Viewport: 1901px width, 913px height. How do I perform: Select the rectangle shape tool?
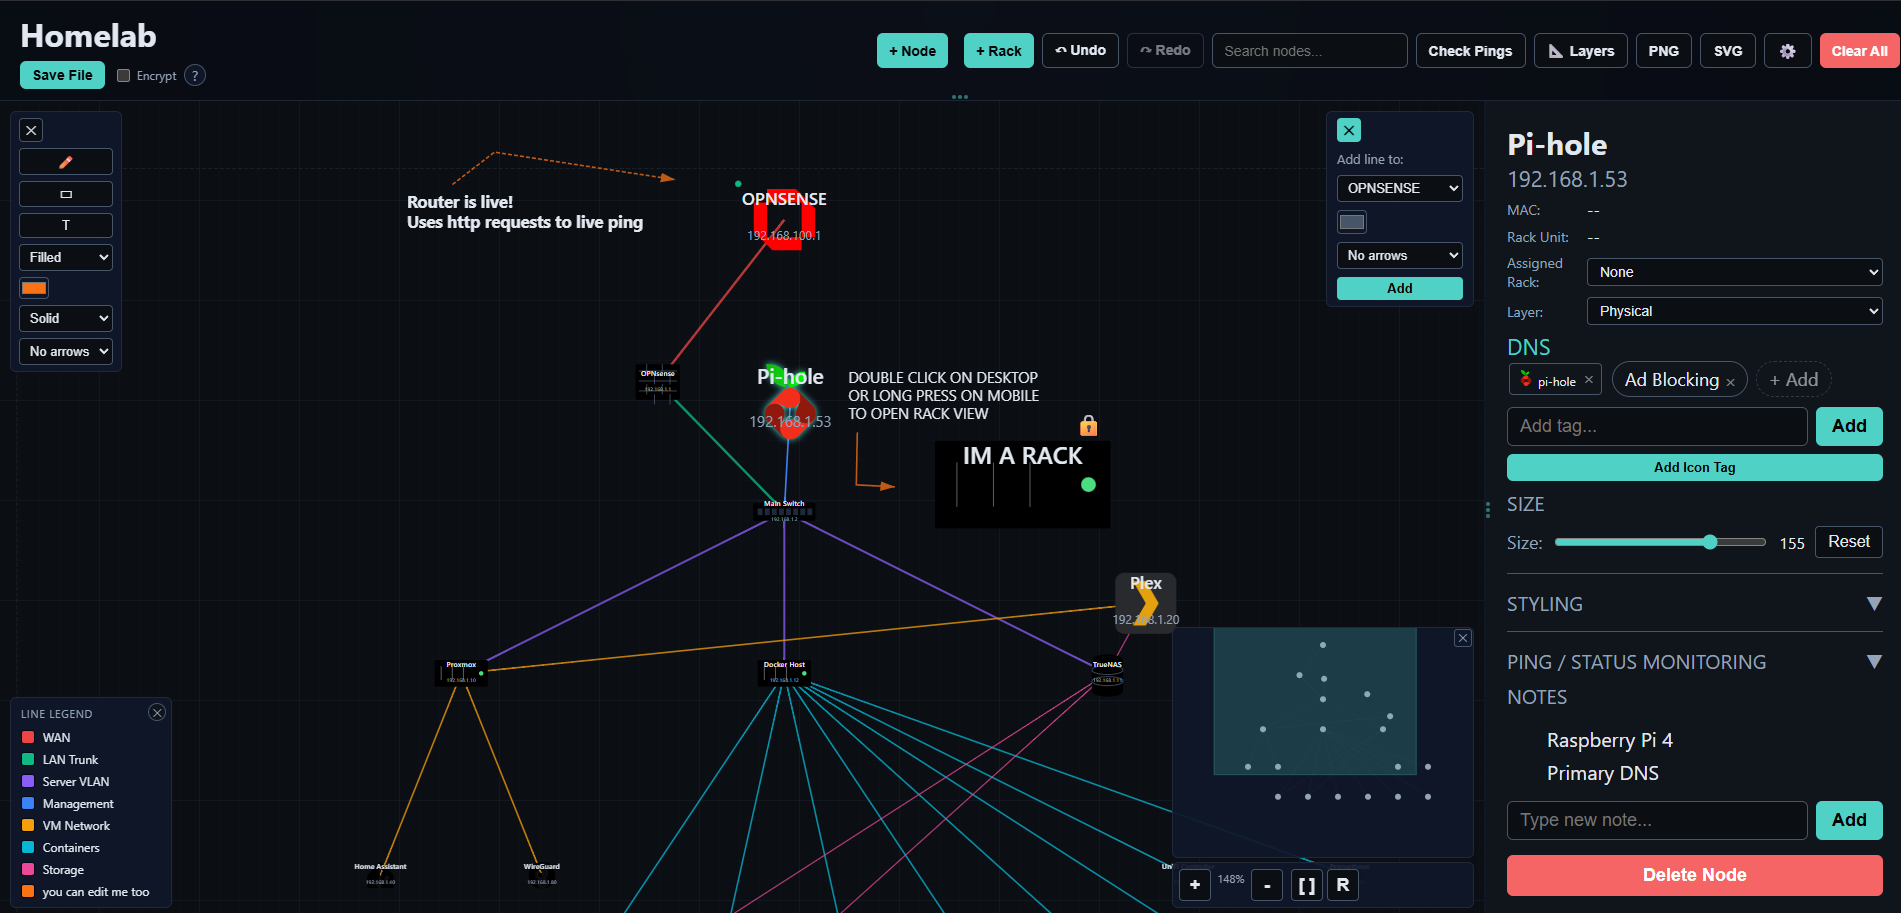66,194
